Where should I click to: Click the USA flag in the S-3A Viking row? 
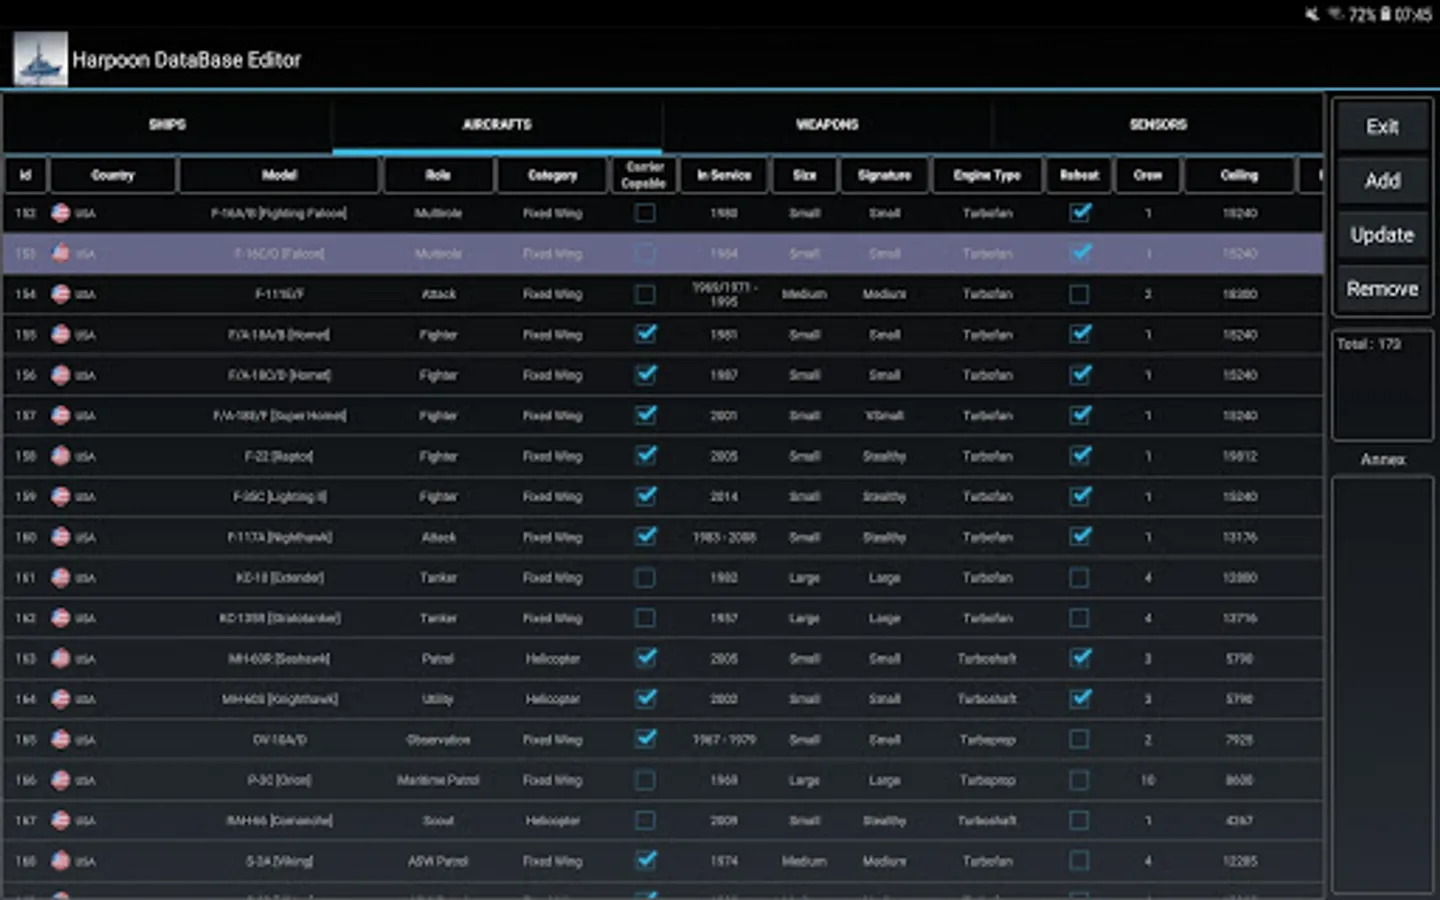coord(61,861)
